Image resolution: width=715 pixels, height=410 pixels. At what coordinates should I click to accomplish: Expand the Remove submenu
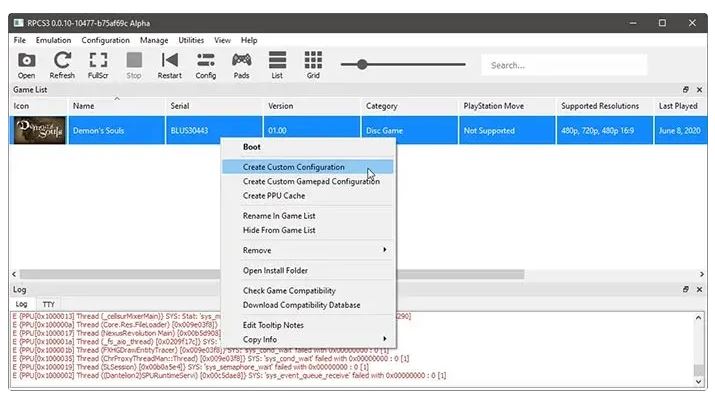tap(308, 250)
